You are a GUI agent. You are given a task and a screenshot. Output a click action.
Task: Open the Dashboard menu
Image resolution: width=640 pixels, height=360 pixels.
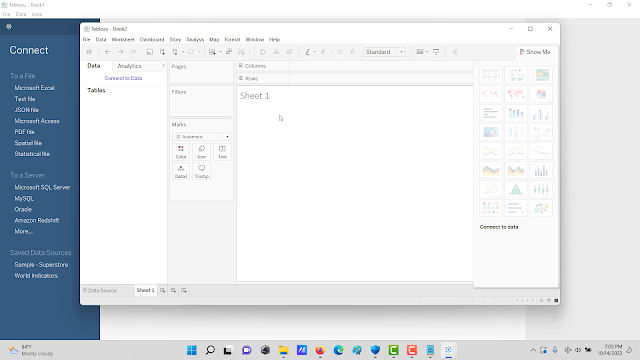click(152, 40)
